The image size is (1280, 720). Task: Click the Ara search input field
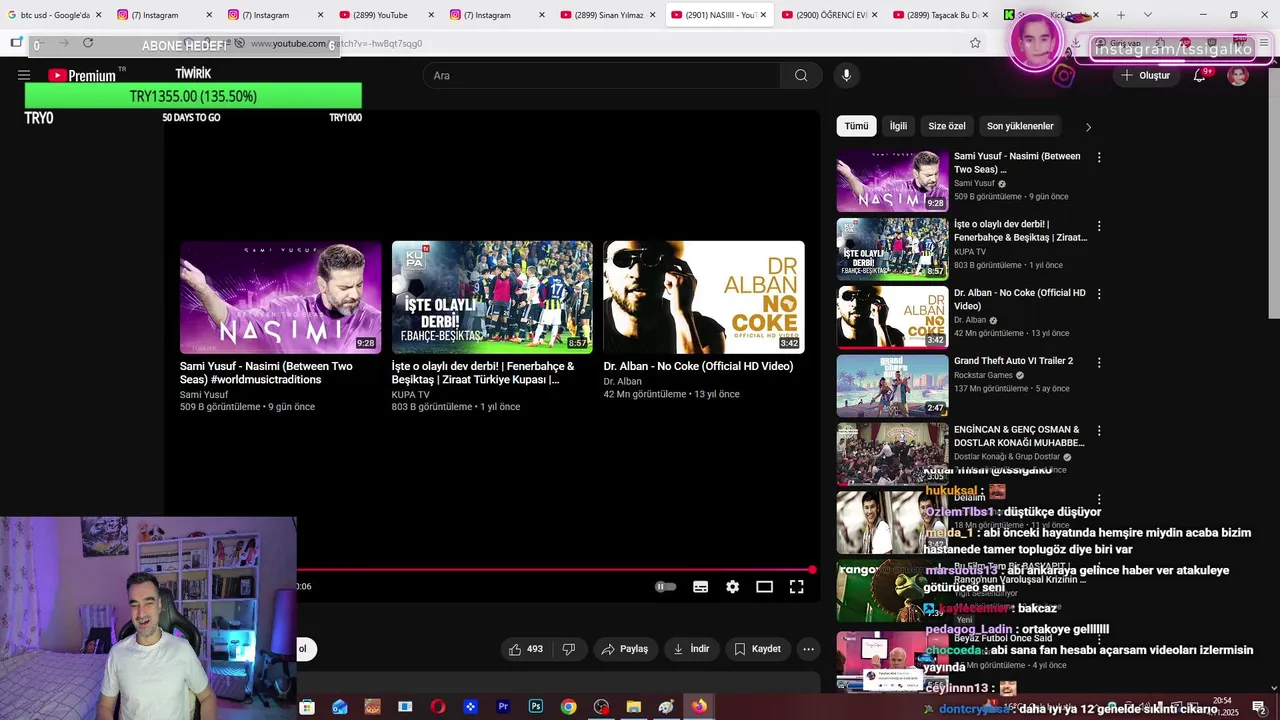[601, 76]
